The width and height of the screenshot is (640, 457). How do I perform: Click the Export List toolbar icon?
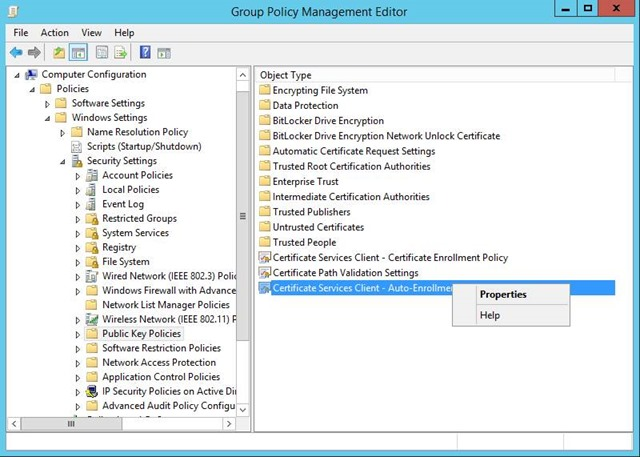pyautogui.click(x=120, y=53)
